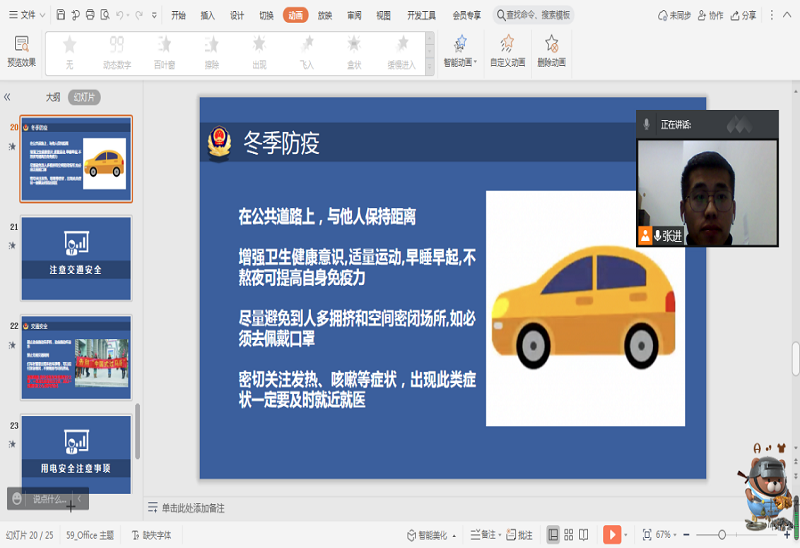Toggle the comments (批注) display

[x=519, y=535]
